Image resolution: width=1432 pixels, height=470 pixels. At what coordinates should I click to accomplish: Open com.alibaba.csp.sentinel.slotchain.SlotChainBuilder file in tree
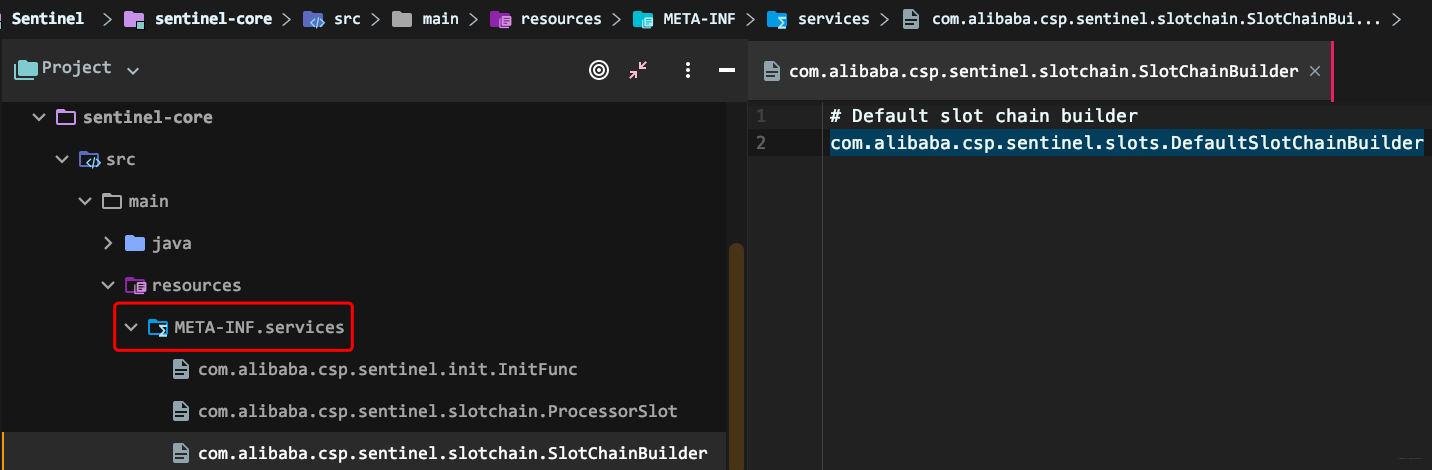point(453,453)
